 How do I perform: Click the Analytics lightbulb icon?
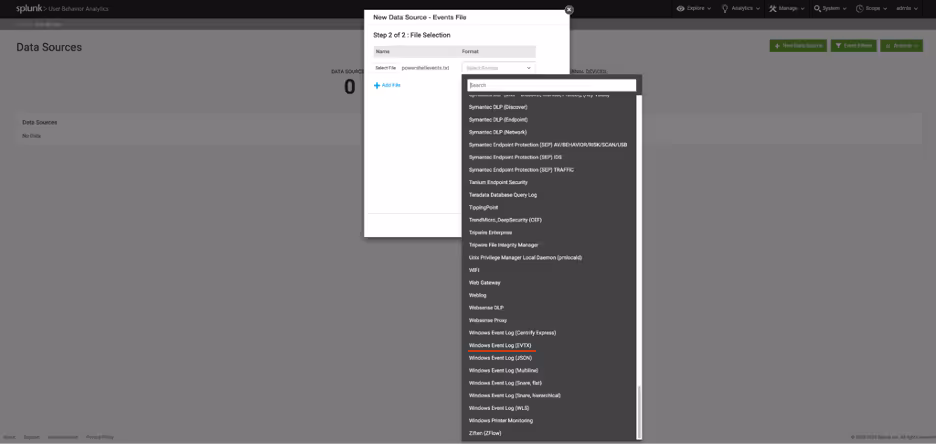coord(725,8)
